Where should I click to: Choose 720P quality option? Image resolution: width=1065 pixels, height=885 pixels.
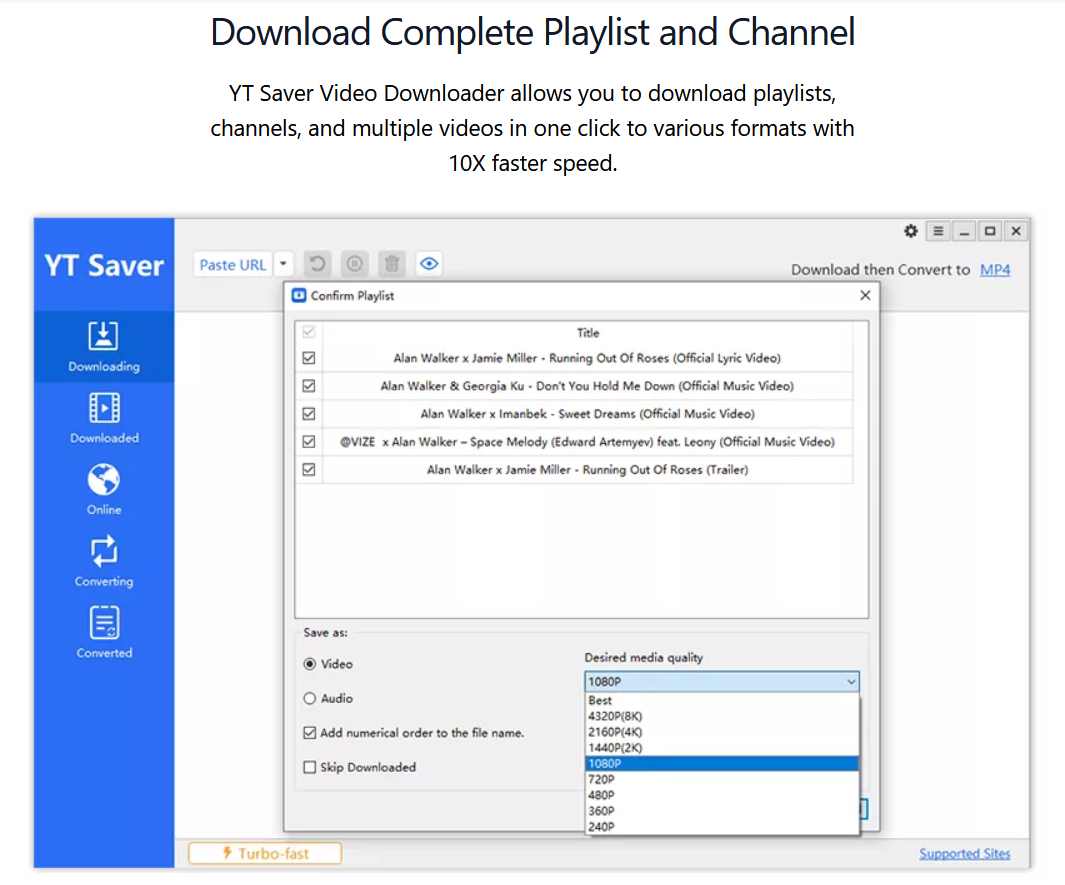point(721,779)
